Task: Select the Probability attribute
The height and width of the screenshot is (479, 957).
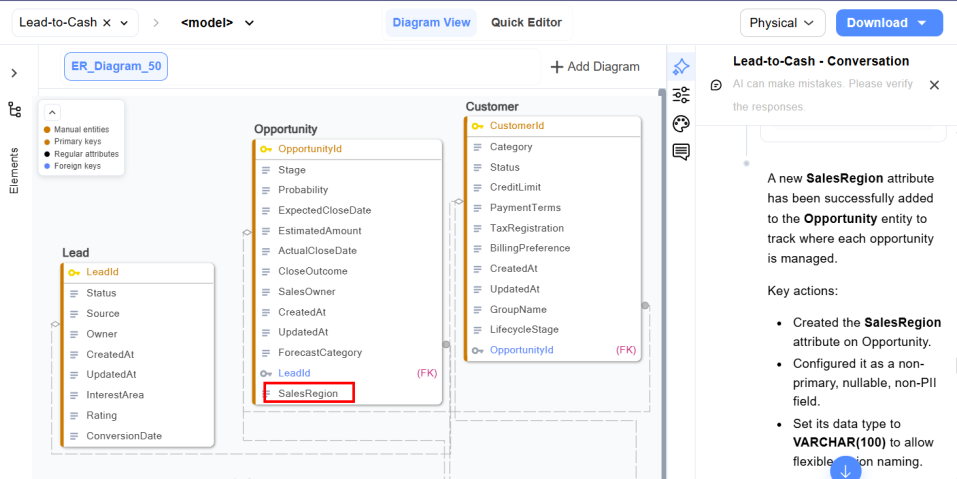Action: click(x=303, y=190)
